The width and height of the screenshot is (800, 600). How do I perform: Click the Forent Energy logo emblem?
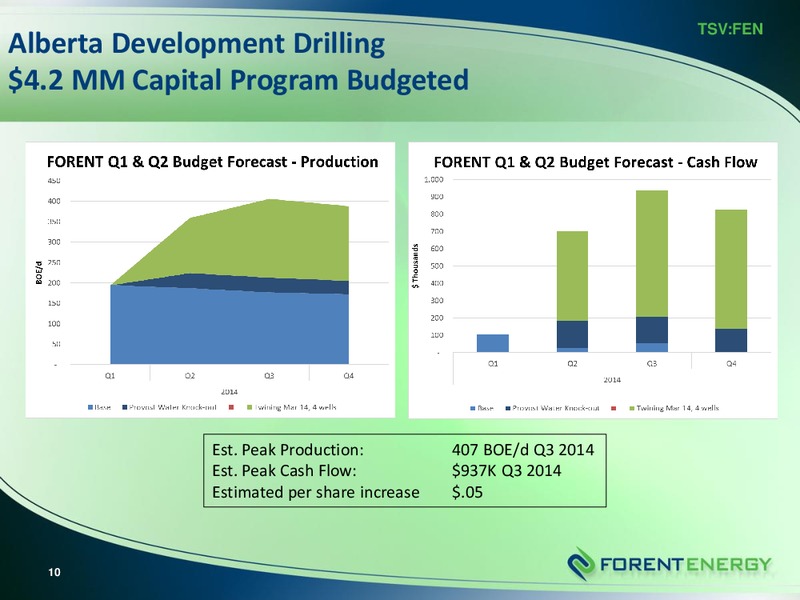click(581, 563)
